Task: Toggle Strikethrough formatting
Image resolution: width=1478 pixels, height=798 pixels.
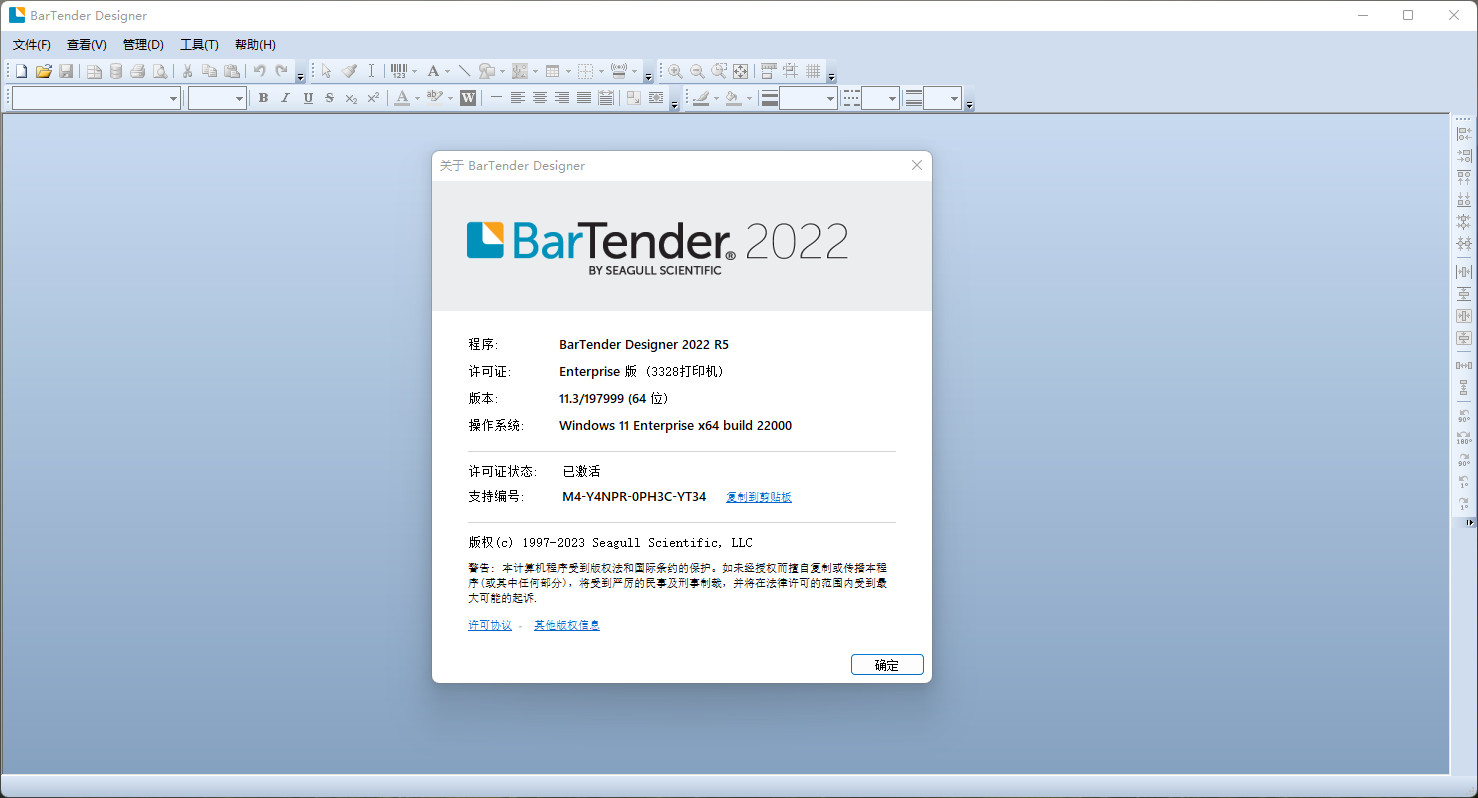Action: pos(329,98)
